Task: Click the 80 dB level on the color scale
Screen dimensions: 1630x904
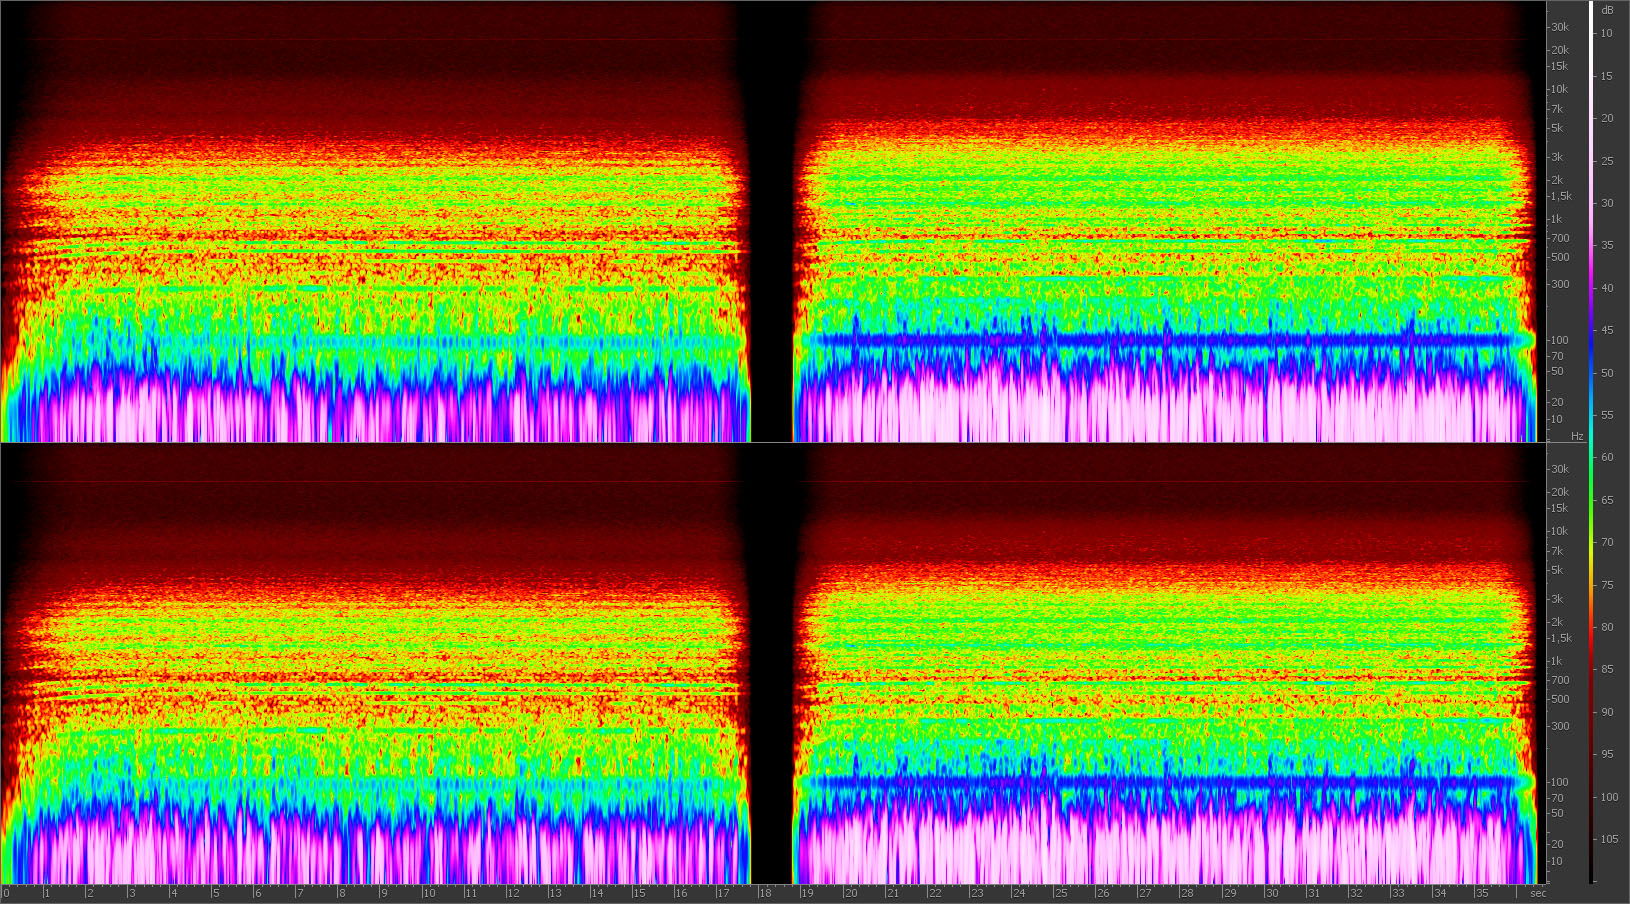Action: coord(1607,627)
